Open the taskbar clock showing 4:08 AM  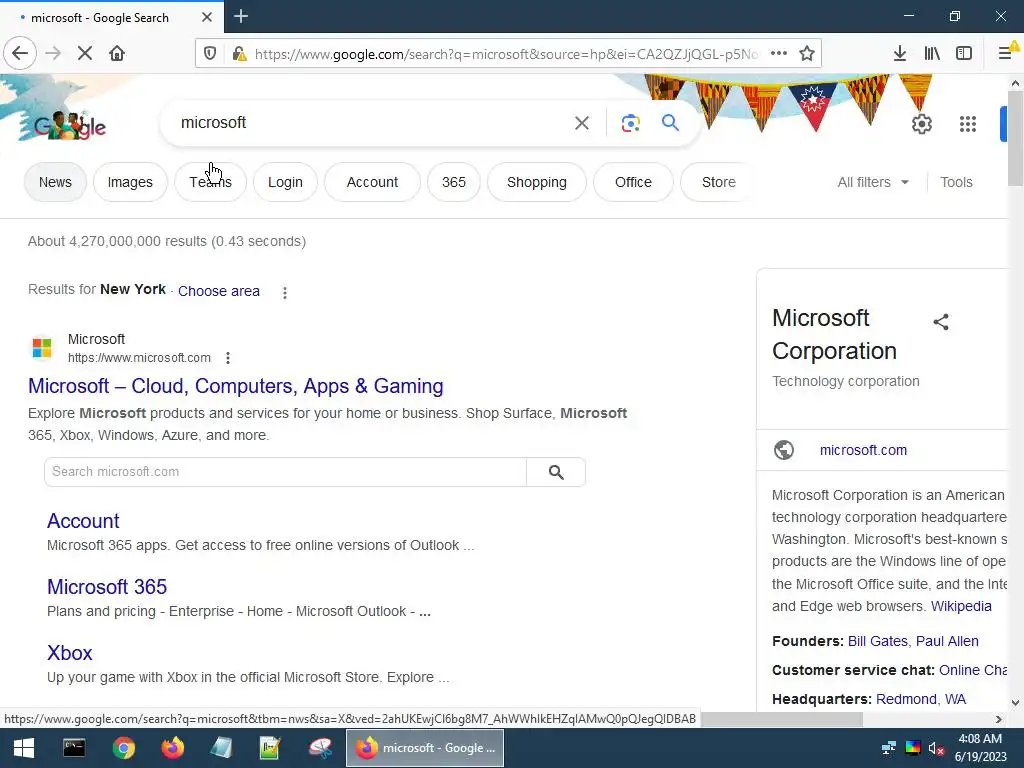980,748
